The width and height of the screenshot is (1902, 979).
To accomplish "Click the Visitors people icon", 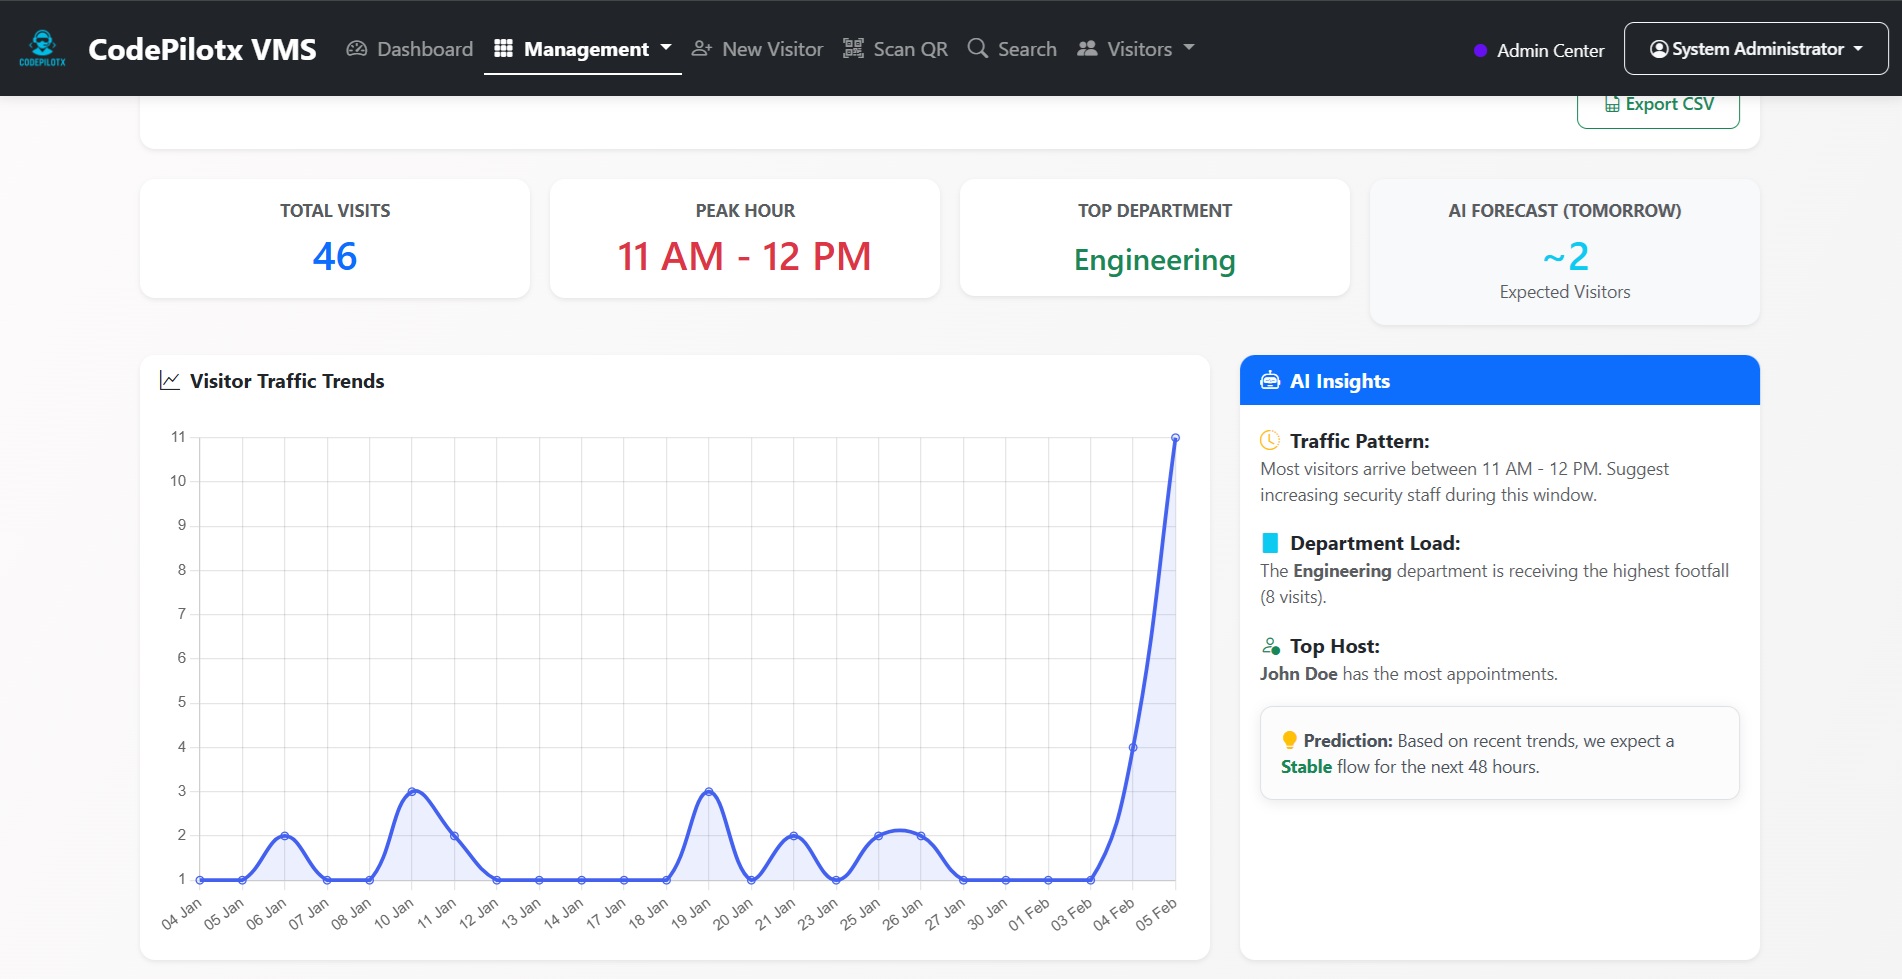I will point(1087,49).
